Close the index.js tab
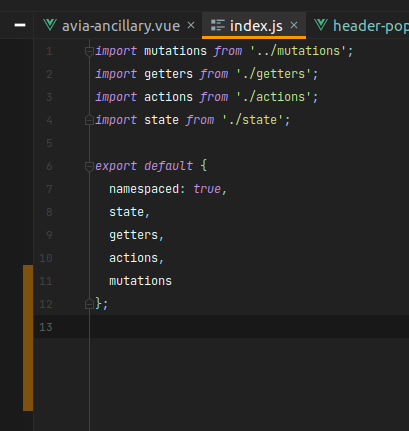Screen dimensions: 409x431 294,25
